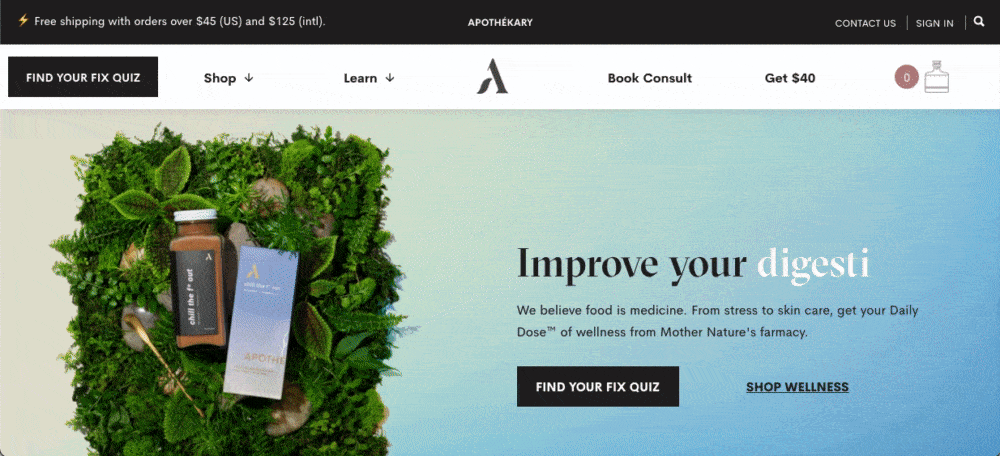
Task: Expand the Shop dropdown arrow
Action: (249, 78)
